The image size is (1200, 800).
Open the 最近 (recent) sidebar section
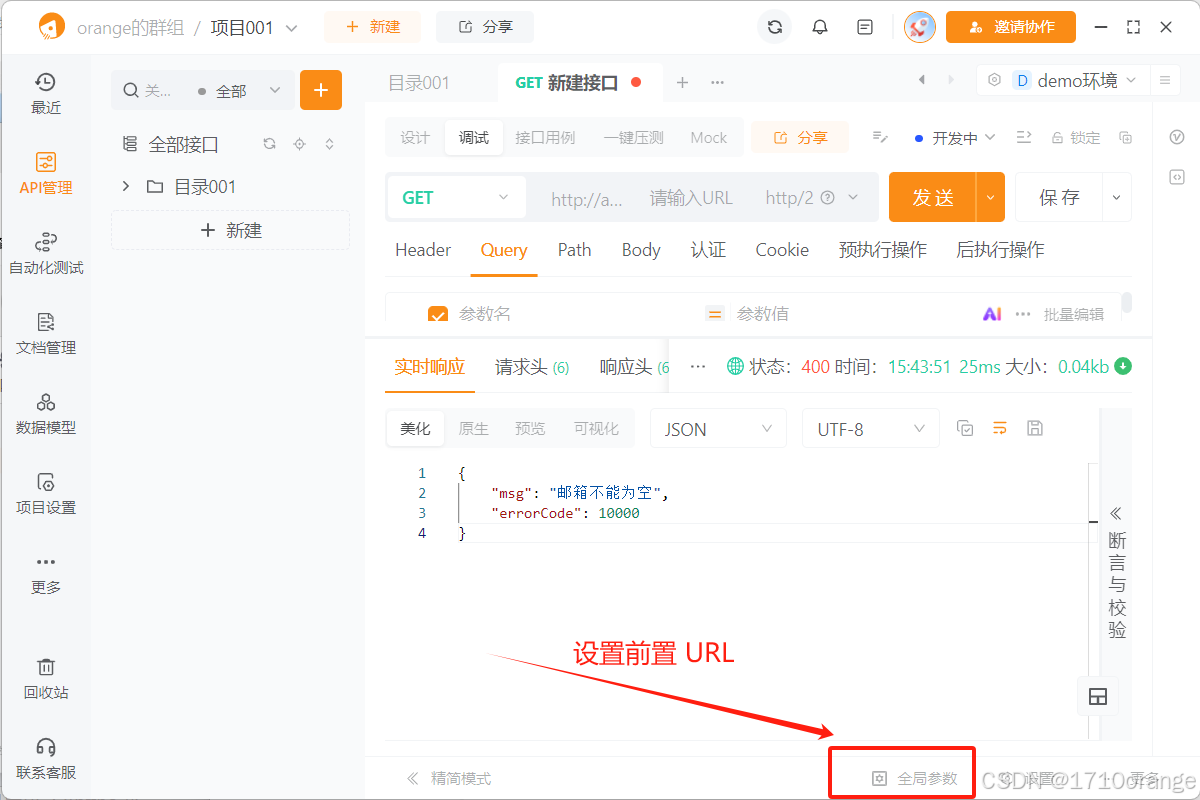[x=46, y=94]
